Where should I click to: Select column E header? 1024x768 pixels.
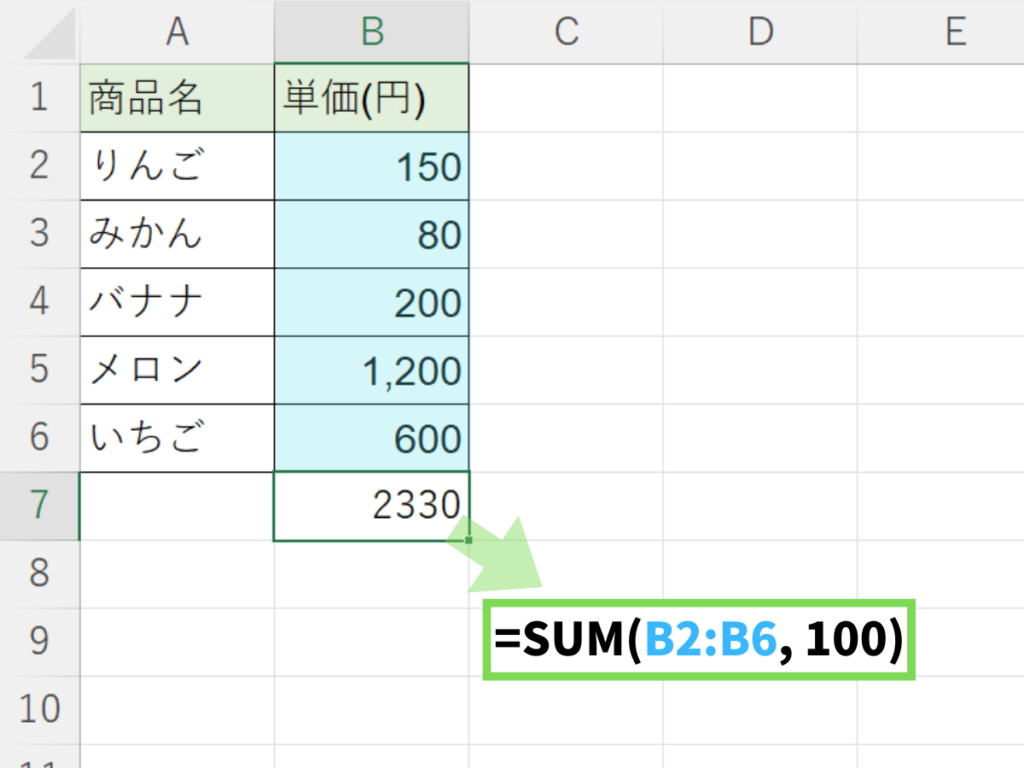(954, 32)
